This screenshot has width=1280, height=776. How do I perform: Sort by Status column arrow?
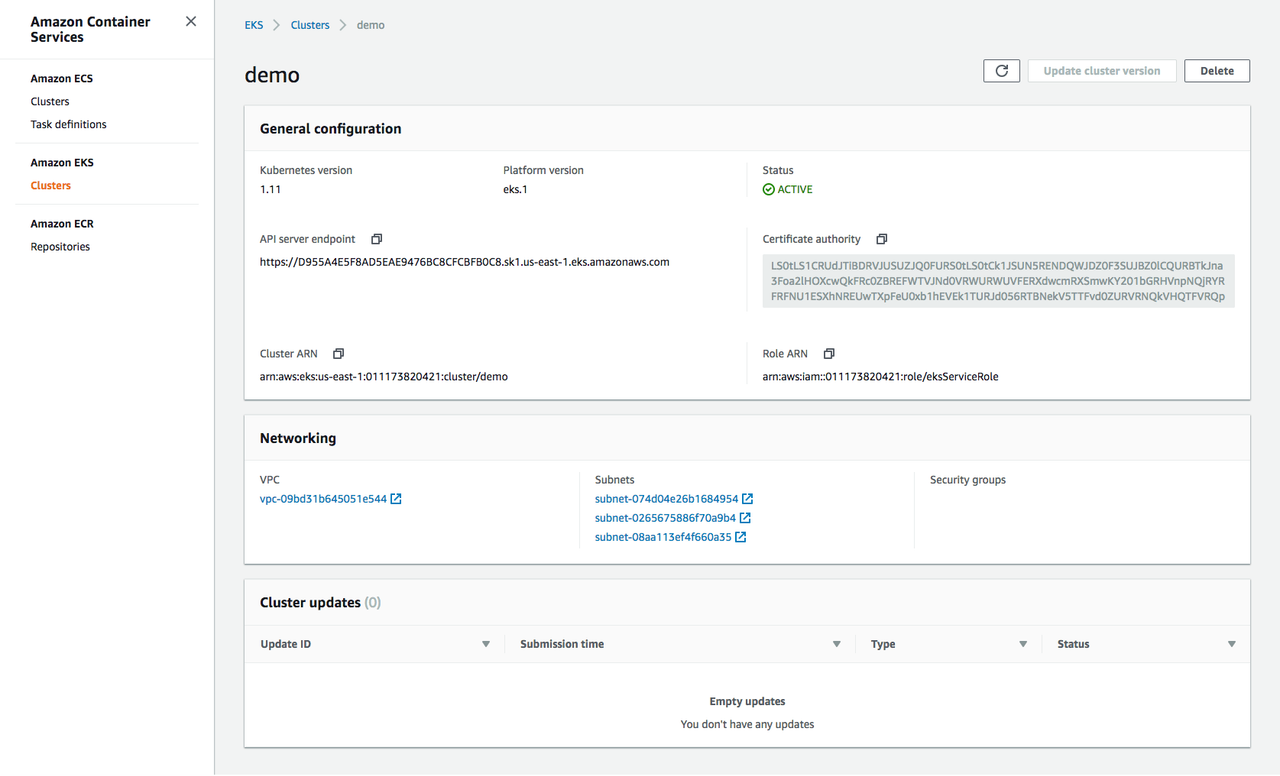click(x=1232, y=644)
